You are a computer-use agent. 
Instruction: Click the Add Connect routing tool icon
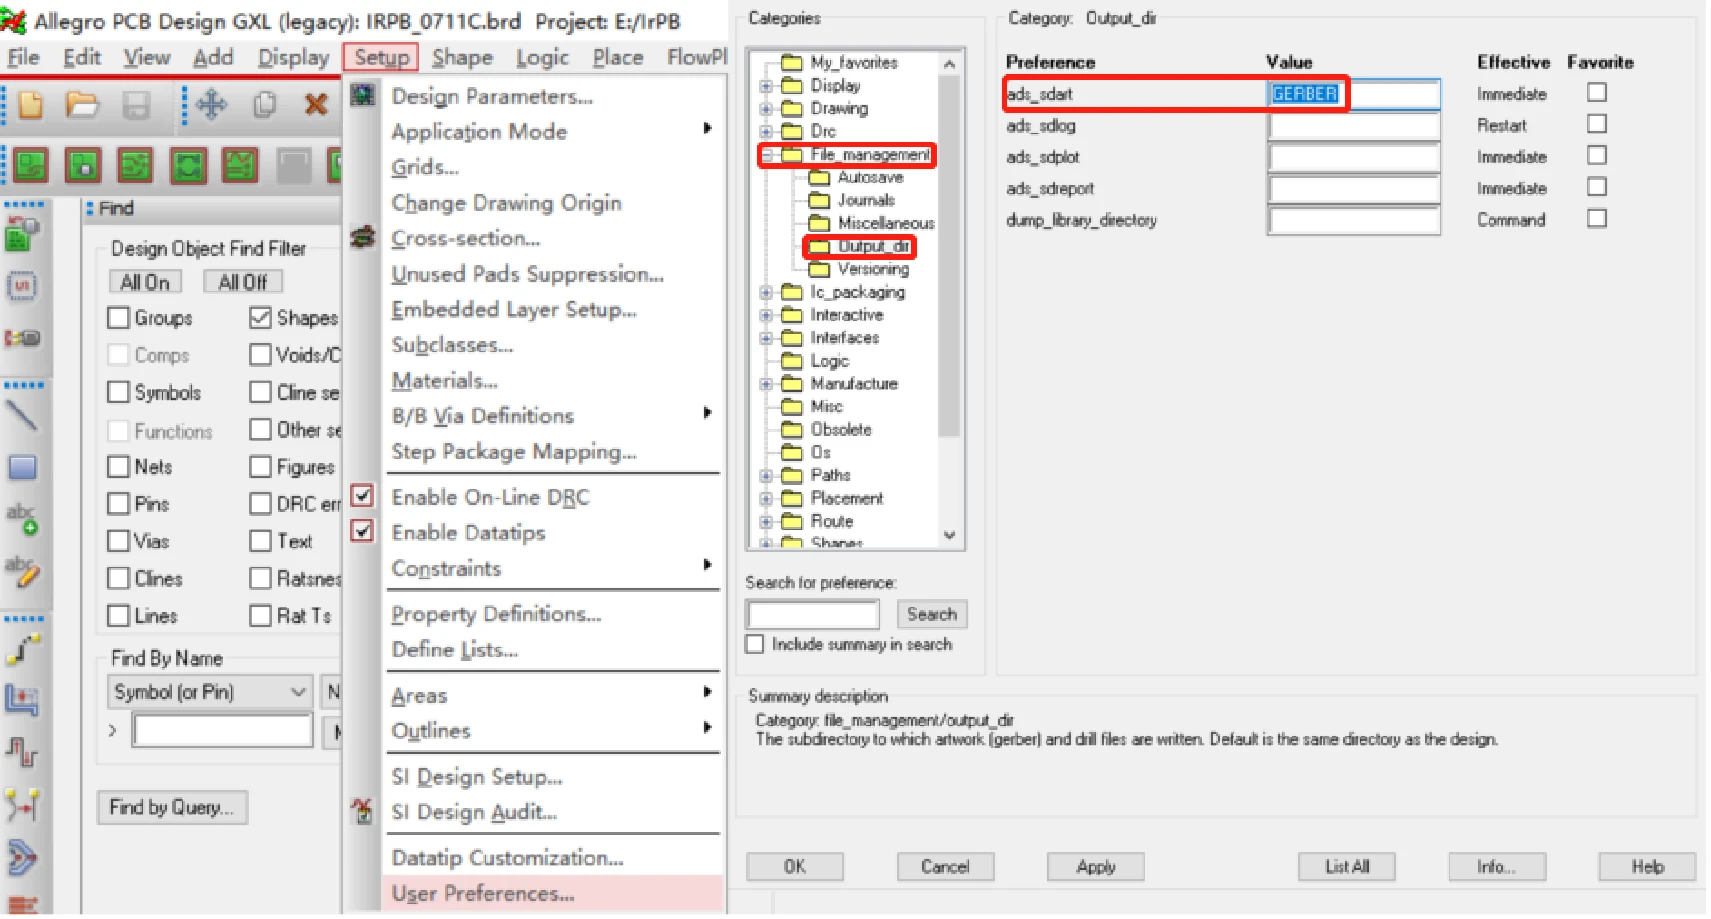click(22, 650)
